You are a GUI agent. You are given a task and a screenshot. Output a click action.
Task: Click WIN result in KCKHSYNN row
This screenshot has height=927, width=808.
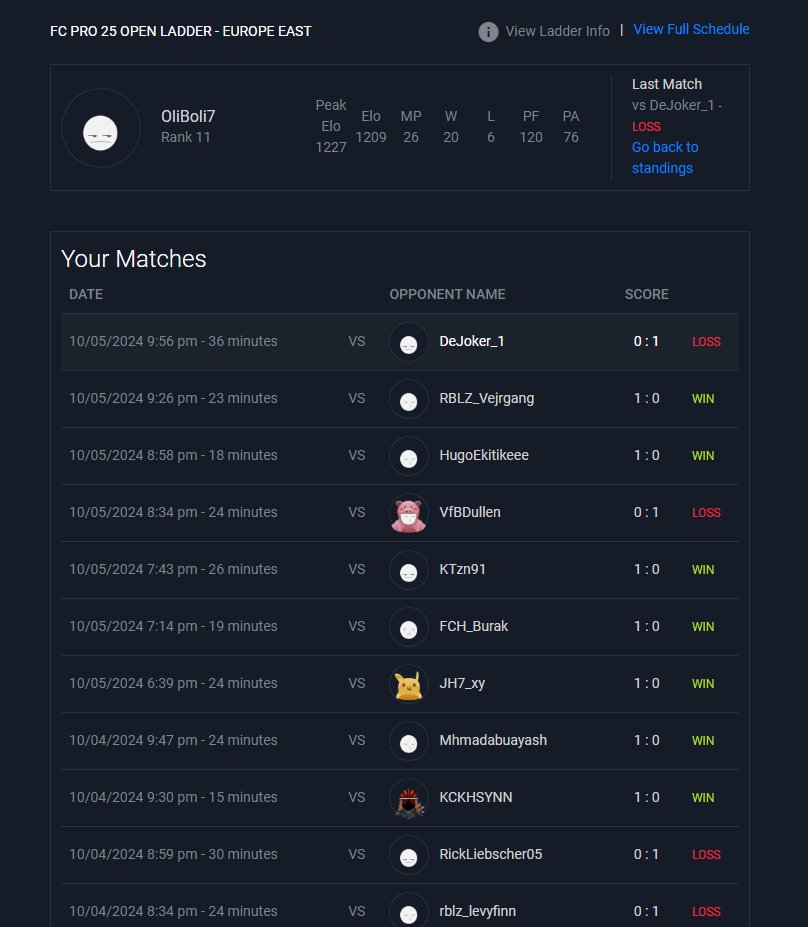pyautogui.click(x=703, y=798)
